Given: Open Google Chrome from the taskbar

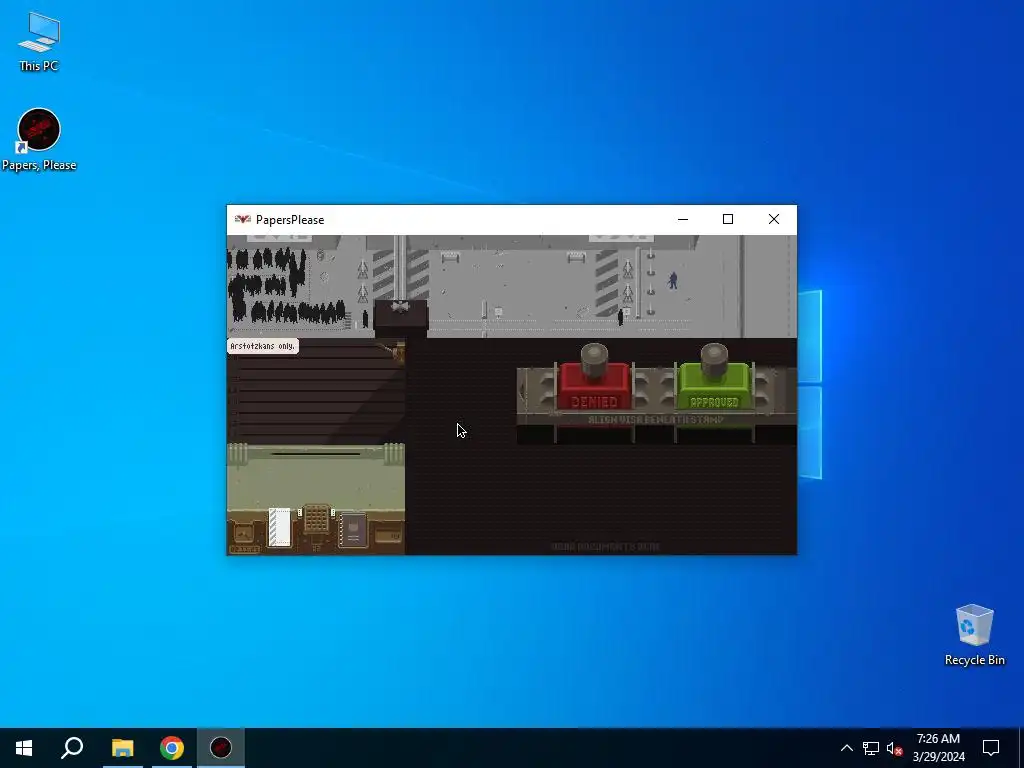Looking at the screenshot, I should pyautogui.click(x=172, y=748).
